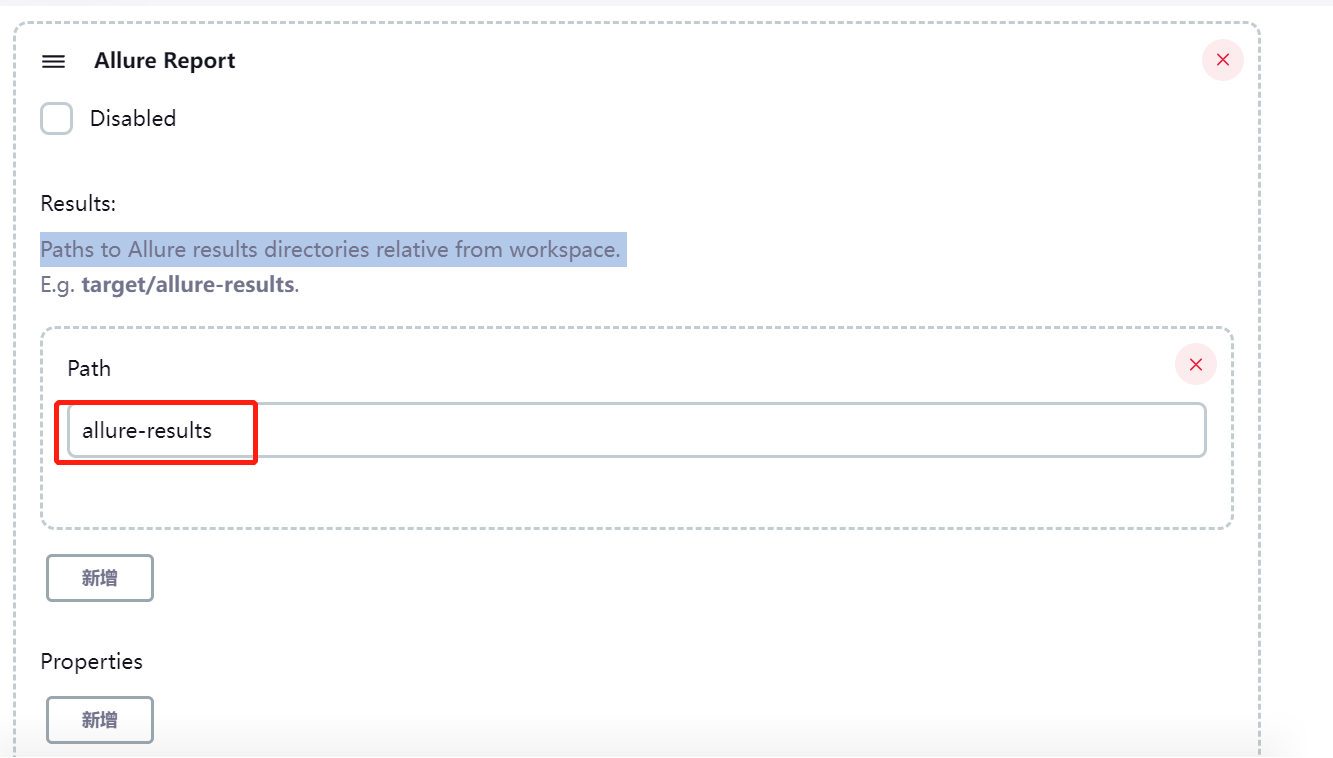Focus the Path input field
The width and height of the screenshot is (1333, 758).
coord(636,431)
